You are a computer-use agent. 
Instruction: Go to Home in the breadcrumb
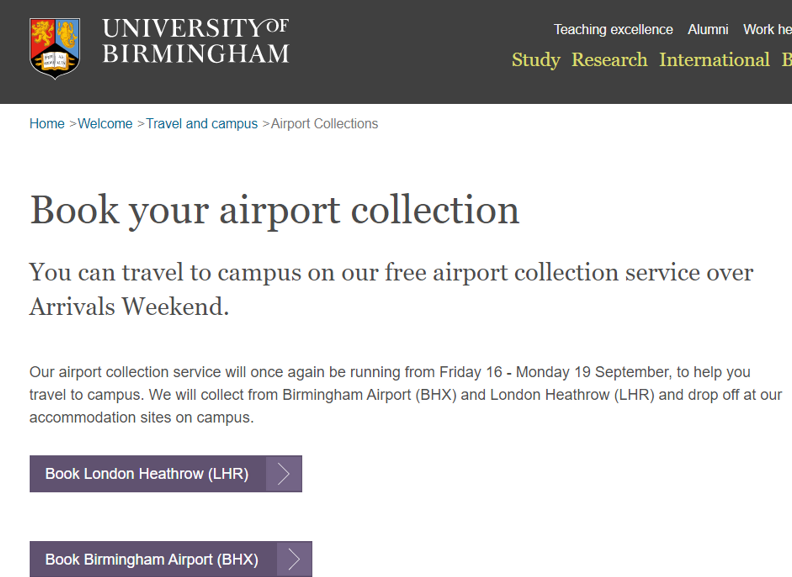click(47, 124)
